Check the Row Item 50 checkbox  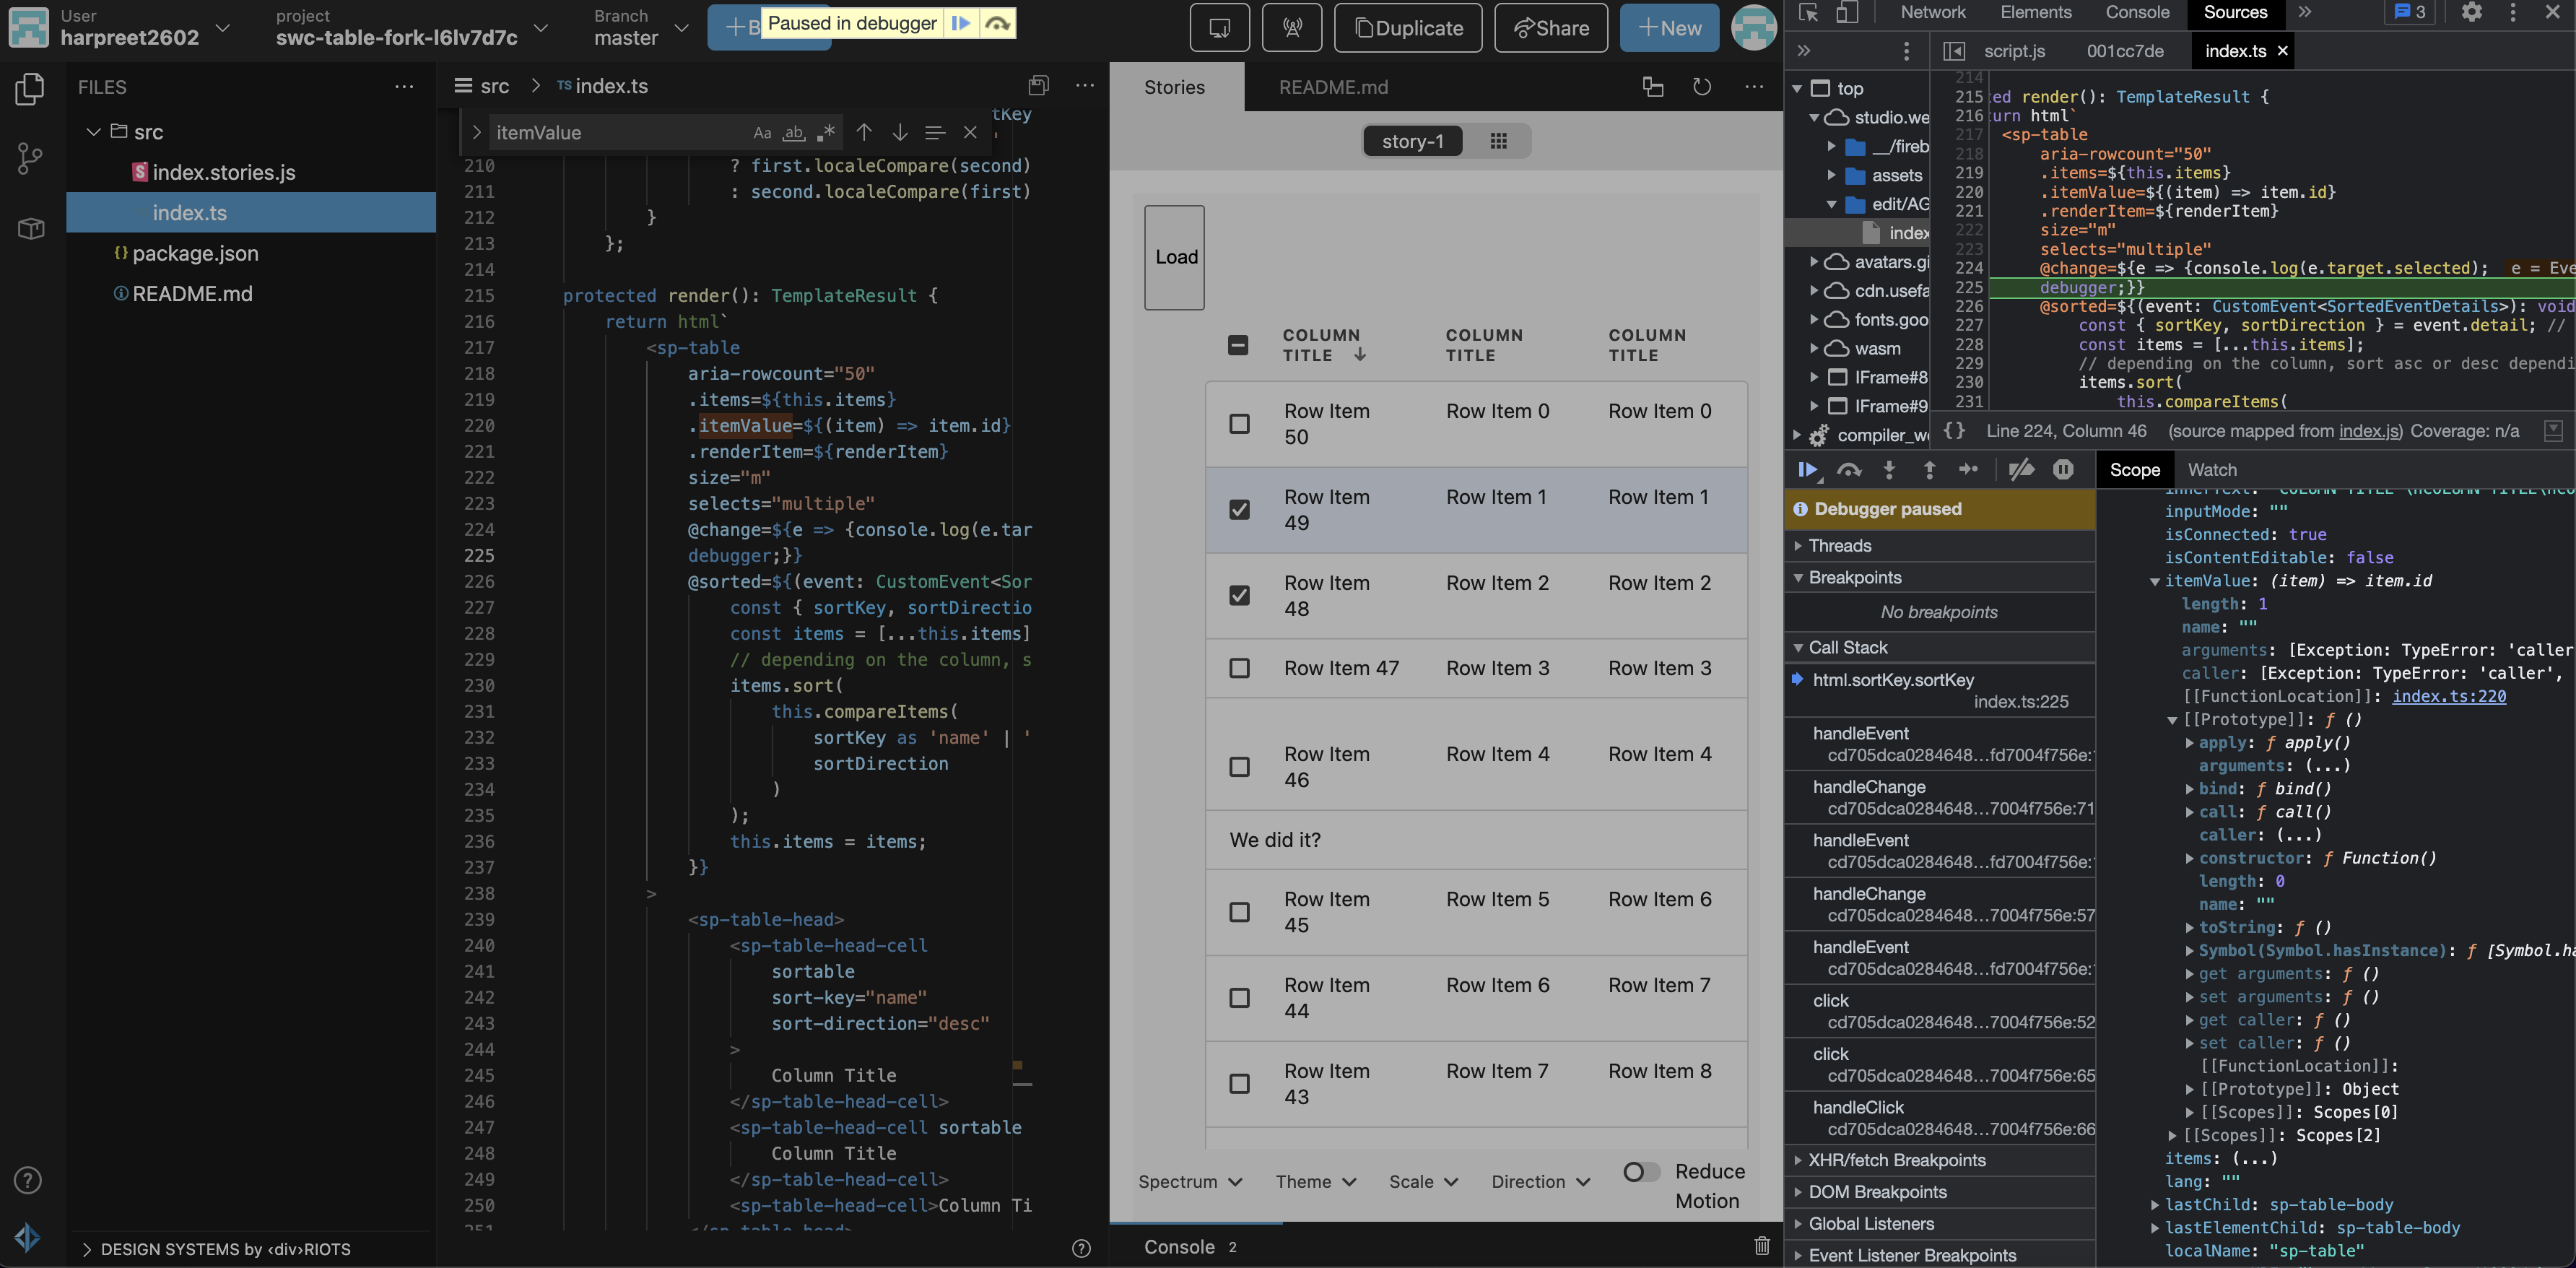(1239, 424)
